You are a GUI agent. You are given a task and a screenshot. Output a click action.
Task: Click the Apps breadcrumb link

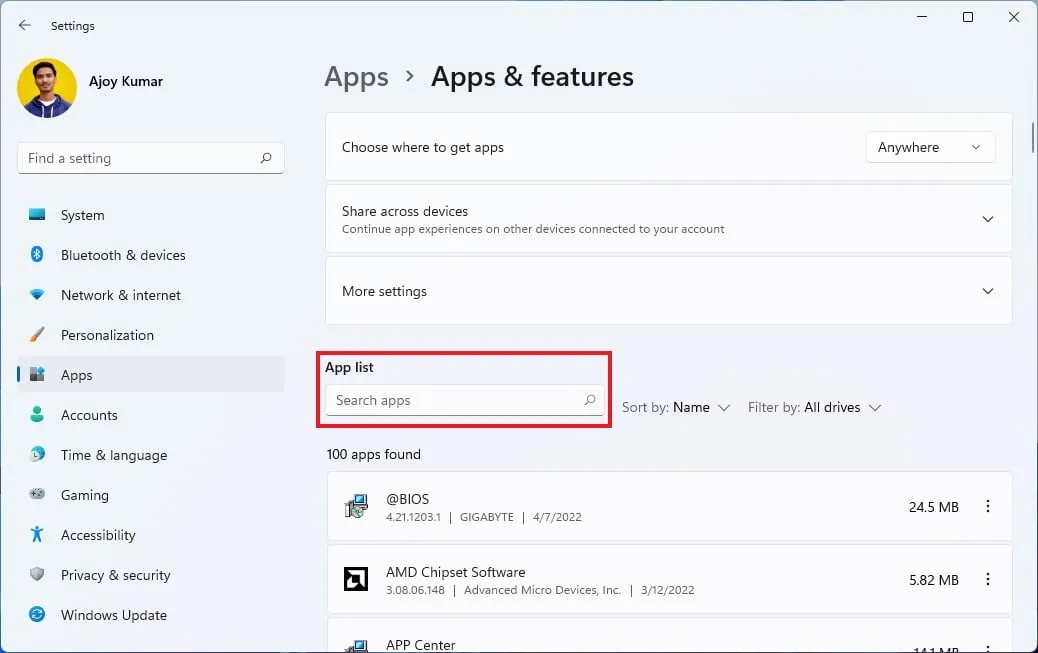point(356,77)
